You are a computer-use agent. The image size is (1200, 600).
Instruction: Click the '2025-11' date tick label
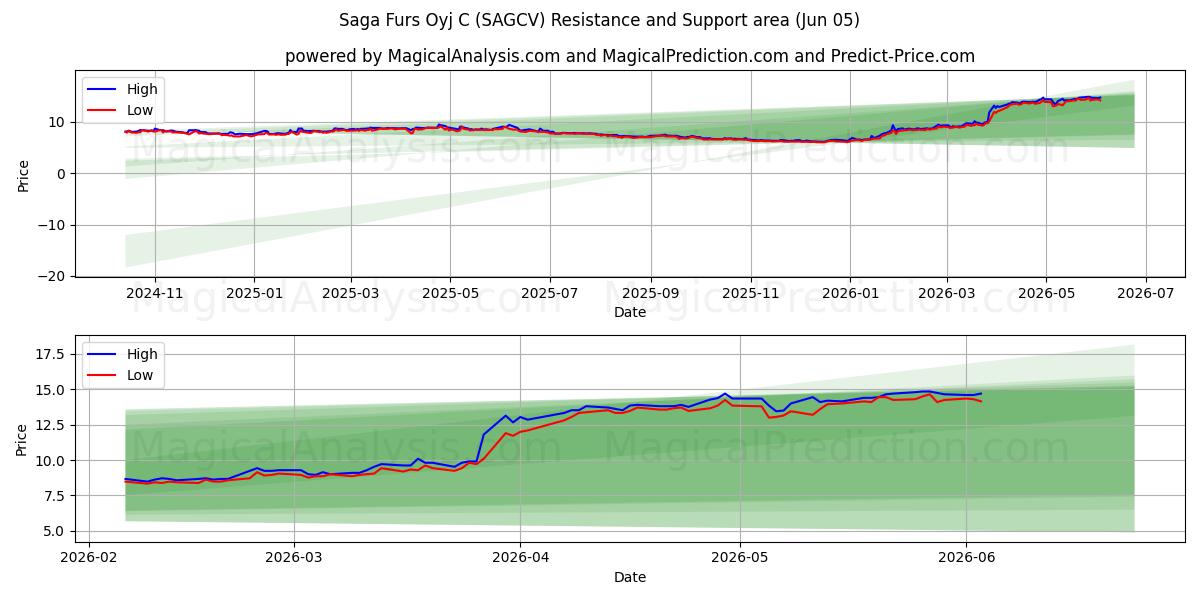751,294
